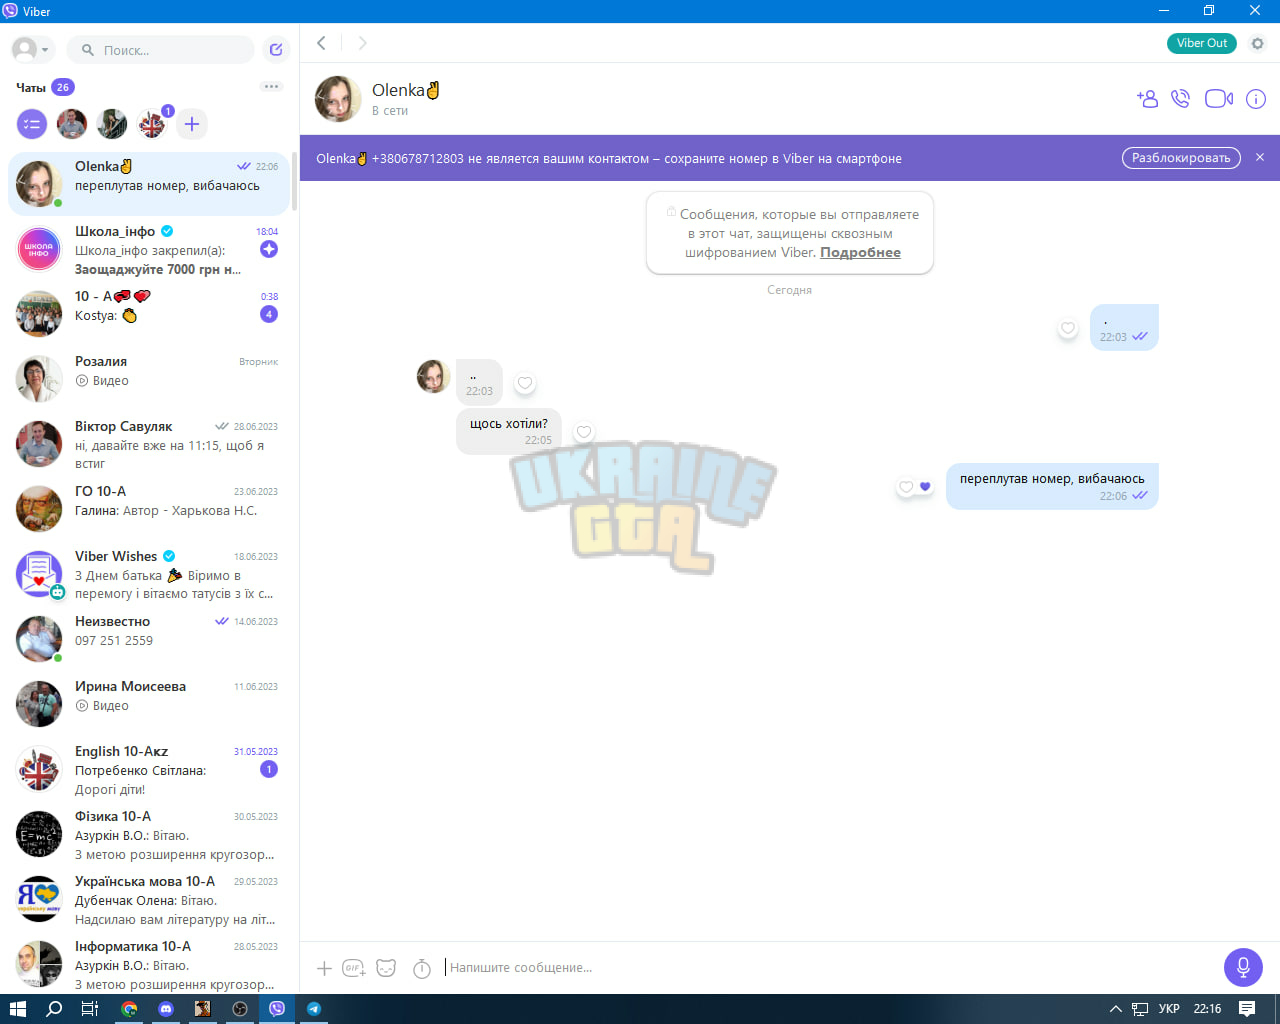This screenshot has width=1280, height=1024.
Task: Open Viber settings gear
Action: tap(1258, 43)
